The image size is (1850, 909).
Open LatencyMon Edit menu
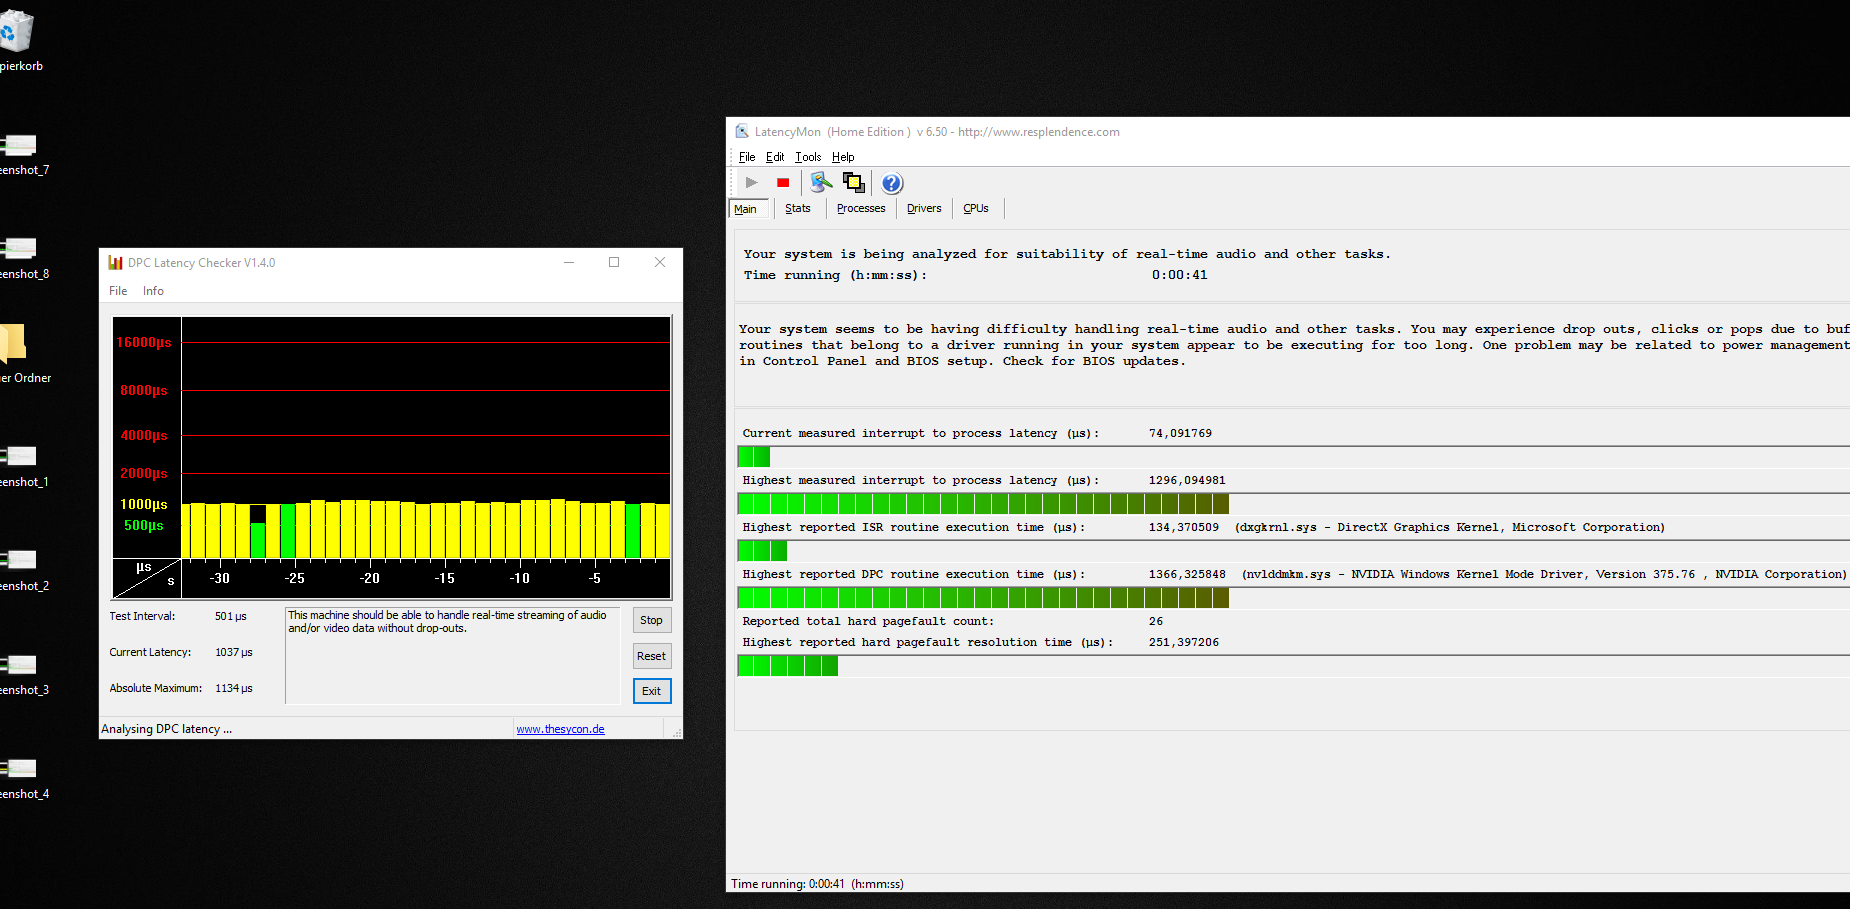775,157
